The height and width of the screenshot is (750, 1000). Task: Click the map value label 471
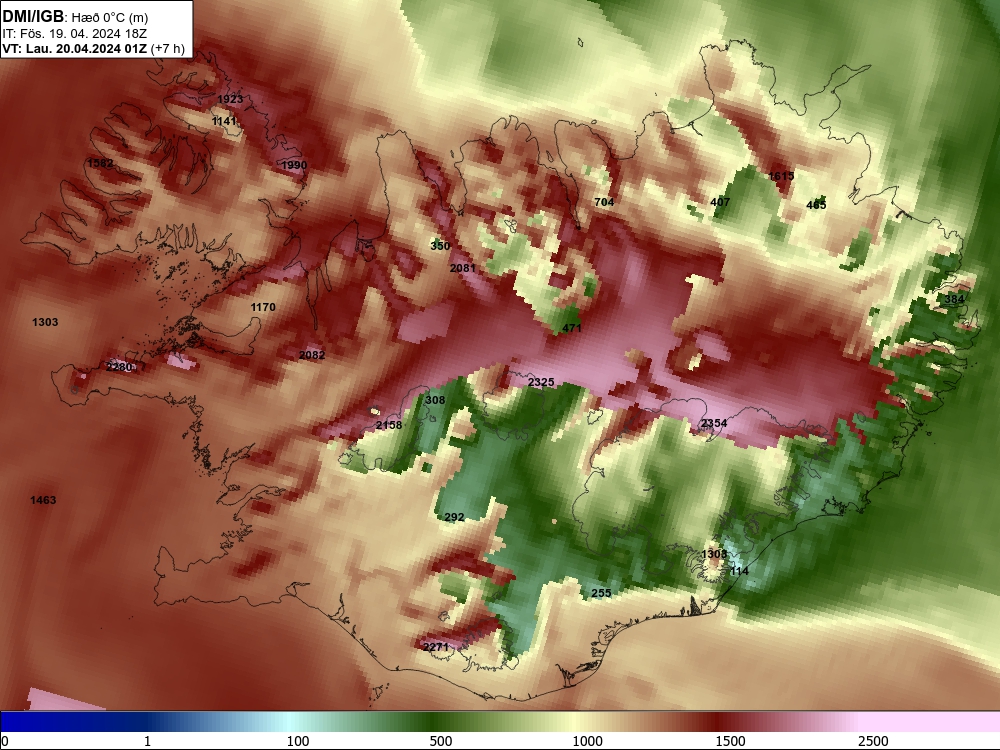pos(571,328)
